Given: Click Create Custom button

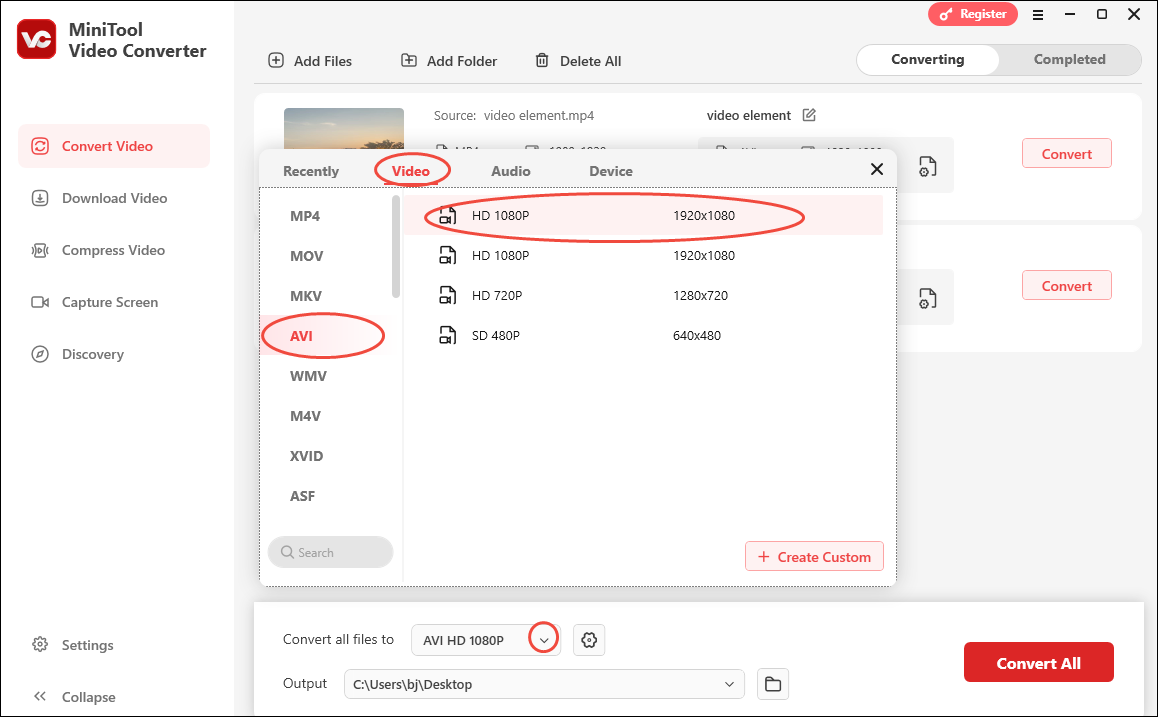Looking at the screenshot, I should click(814, 557).
